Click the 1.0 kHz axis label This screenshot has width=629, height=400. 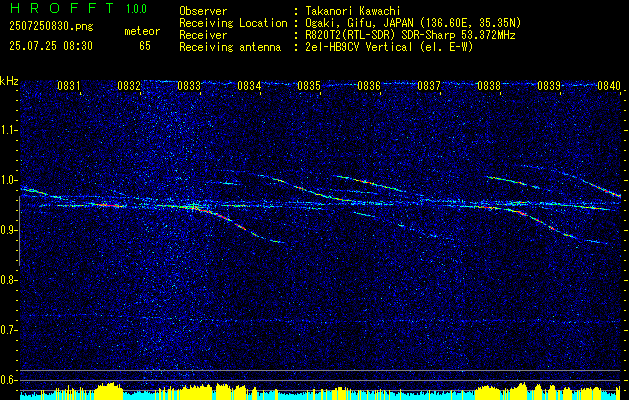click(x=8, y=180)
